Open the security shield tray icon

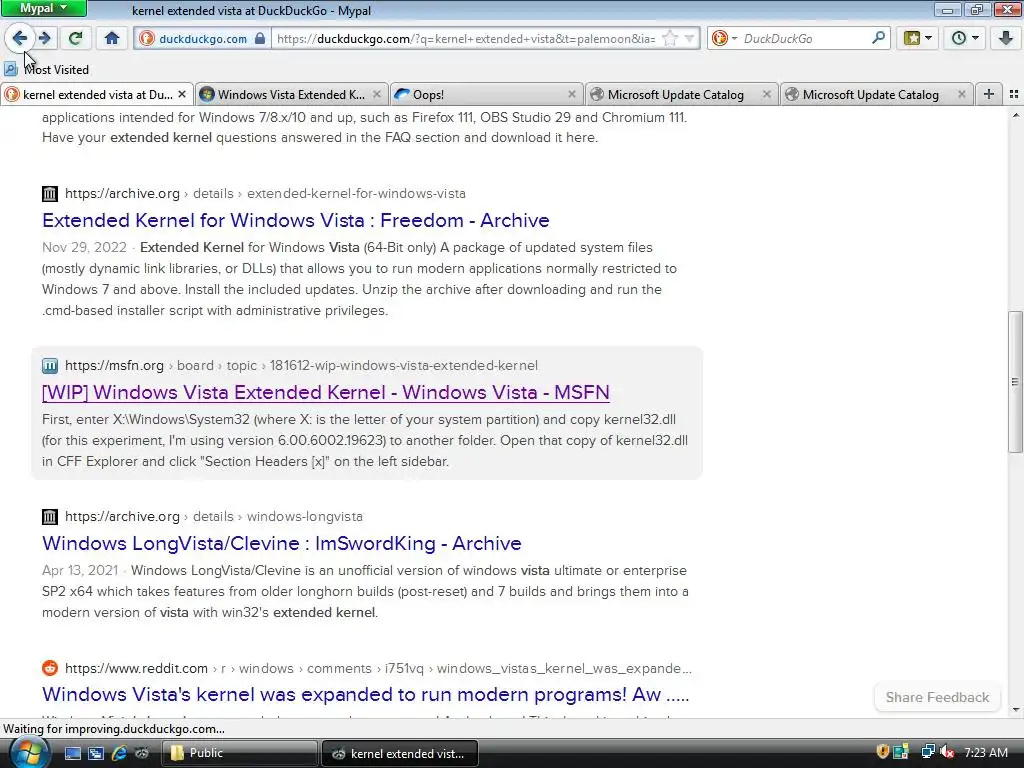click(882, 752)
